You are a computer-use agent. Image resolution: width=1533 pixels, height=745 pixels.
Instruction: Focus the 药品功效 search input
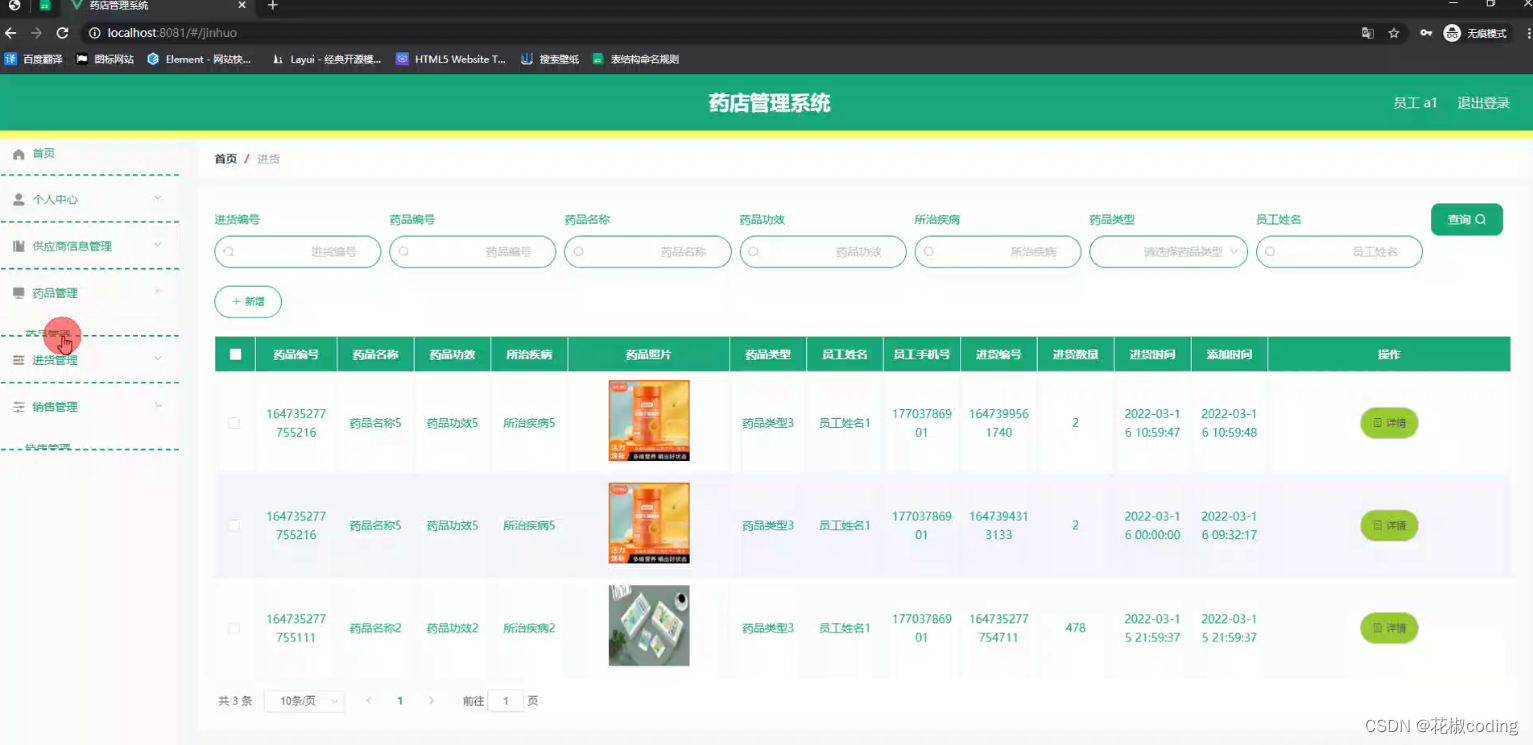pos(823,252)
